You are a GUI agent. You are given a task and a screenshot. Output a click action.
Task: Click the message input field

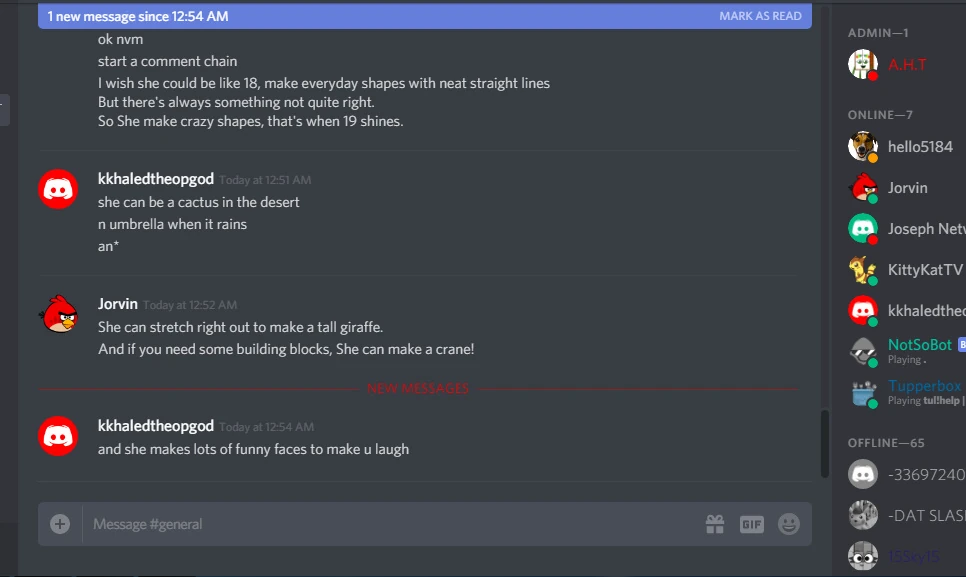click(x=300, y=523)
